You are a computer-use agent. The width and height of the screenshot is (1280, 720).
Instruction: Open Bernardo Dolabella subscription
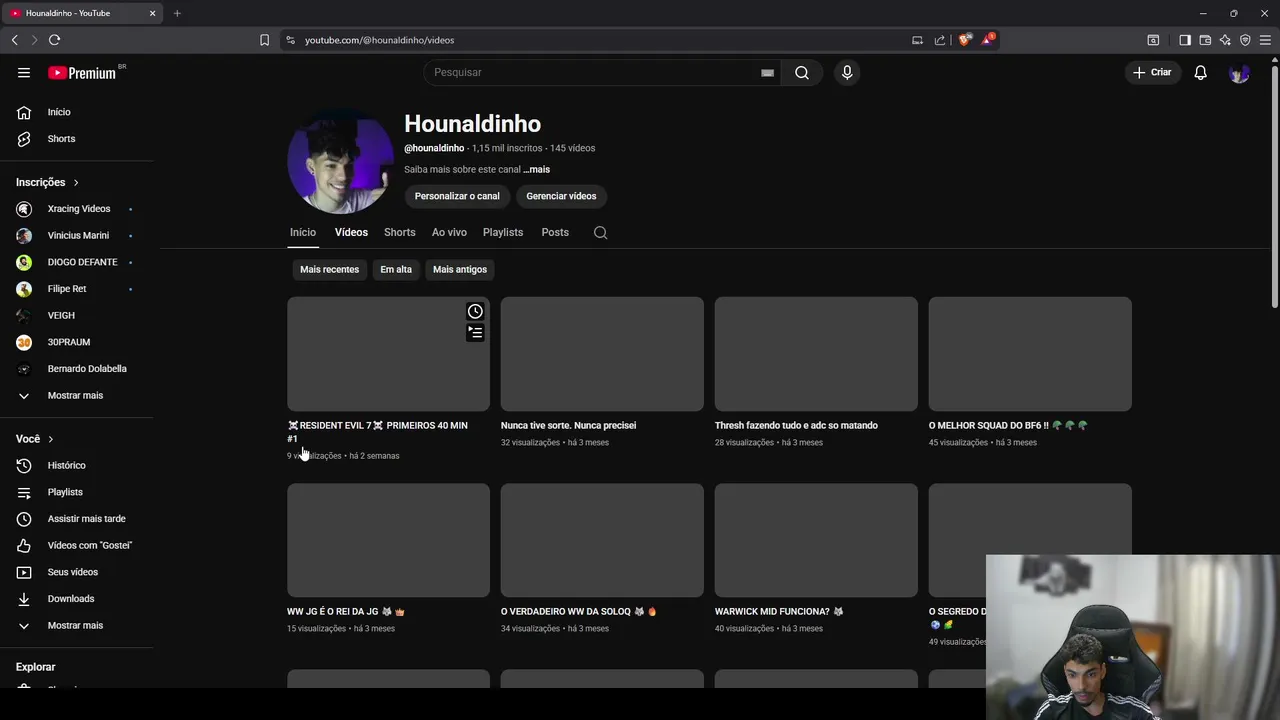(x=76, y=369)
